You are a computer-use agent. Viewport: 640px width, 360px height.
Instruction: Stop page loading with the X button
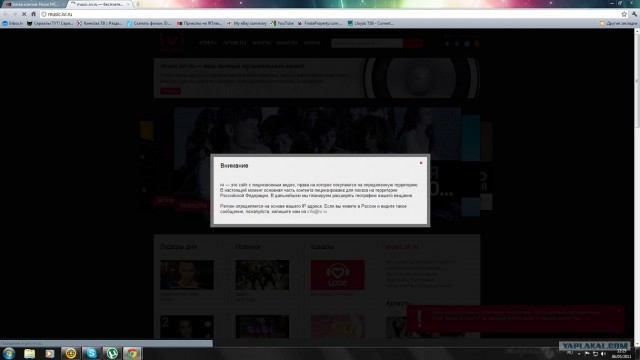pyautogui.click(x=24, y=14)
